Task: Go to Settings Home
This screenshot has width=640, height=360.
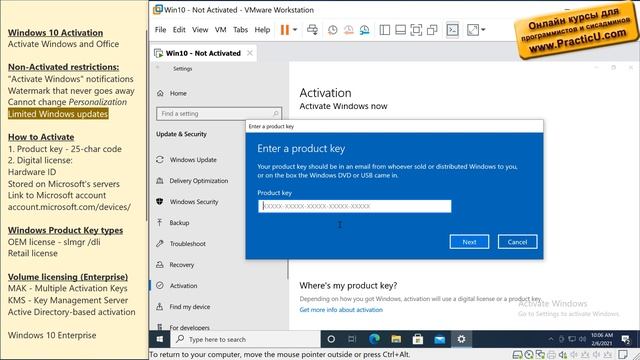Action: click(178, 93)
